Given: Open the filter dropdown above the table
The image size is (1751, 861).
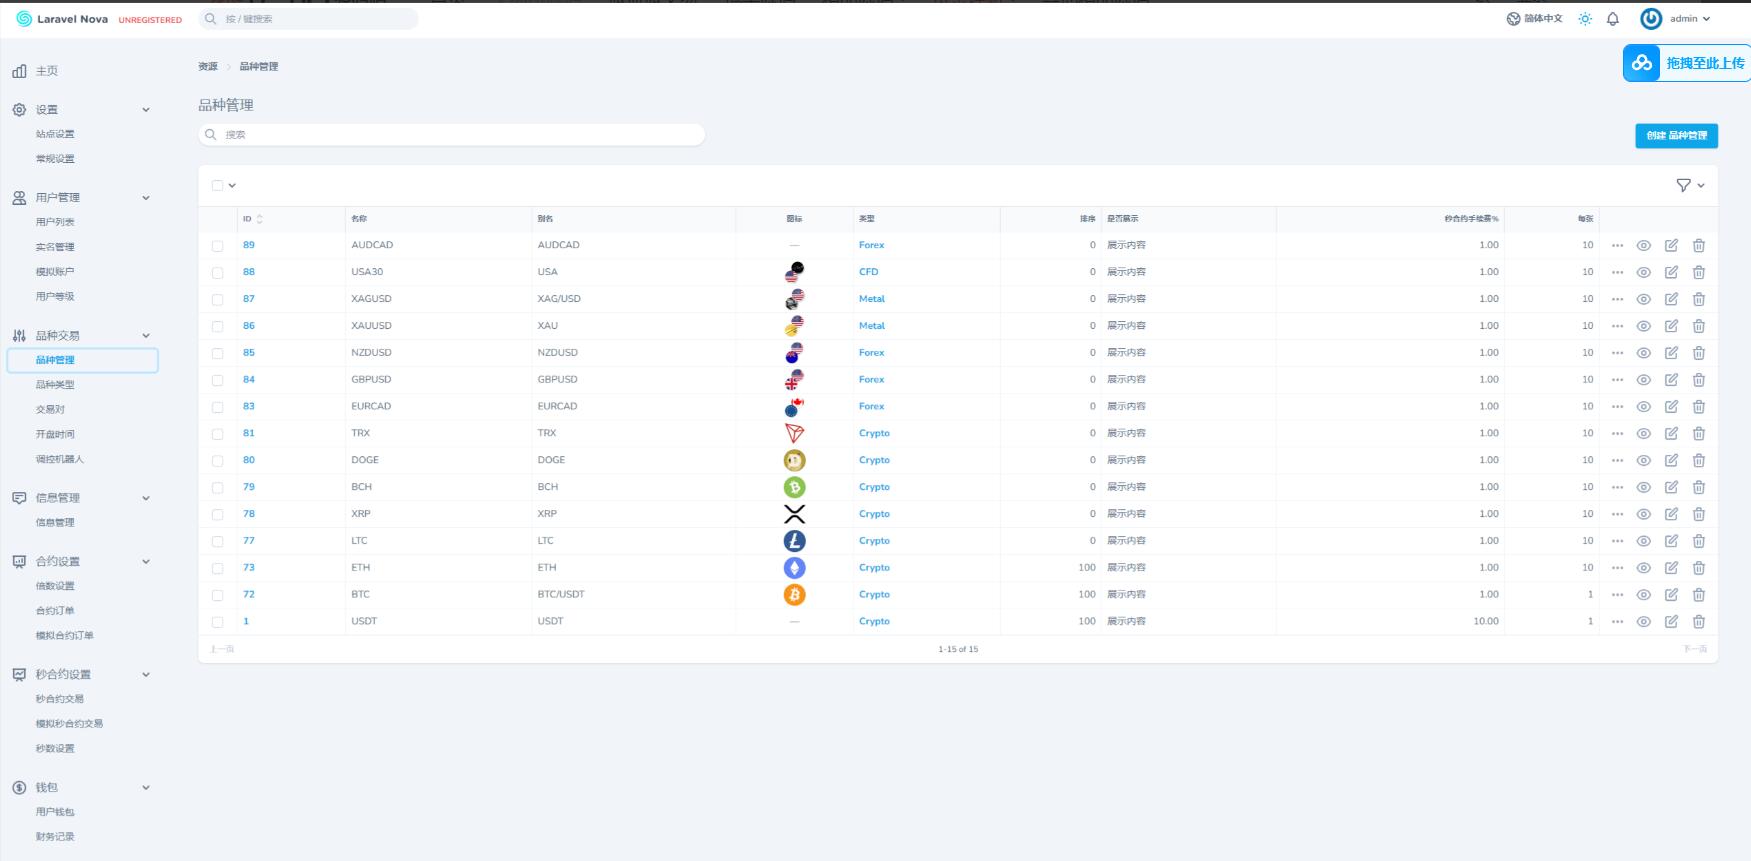Looking at the screenshot, I should pyautogui.click(x=1690, y=185).
